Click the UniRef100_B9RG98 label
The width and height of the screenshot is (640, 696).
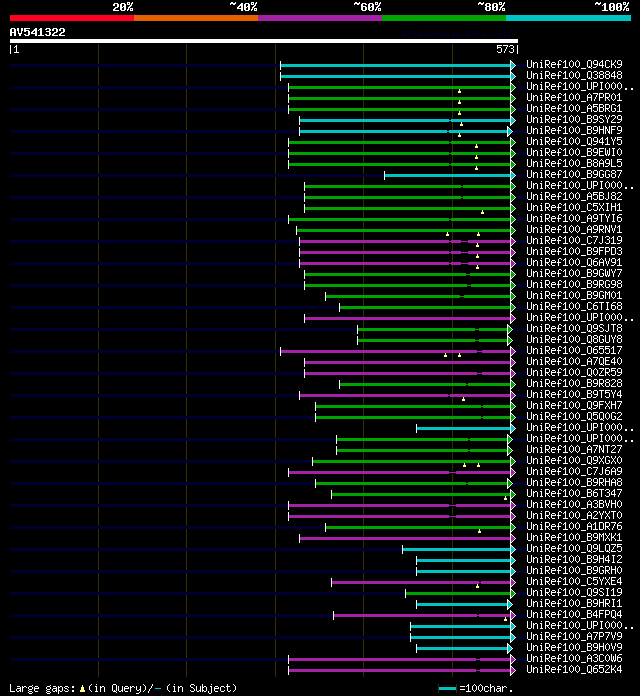(x=574, y=285)
